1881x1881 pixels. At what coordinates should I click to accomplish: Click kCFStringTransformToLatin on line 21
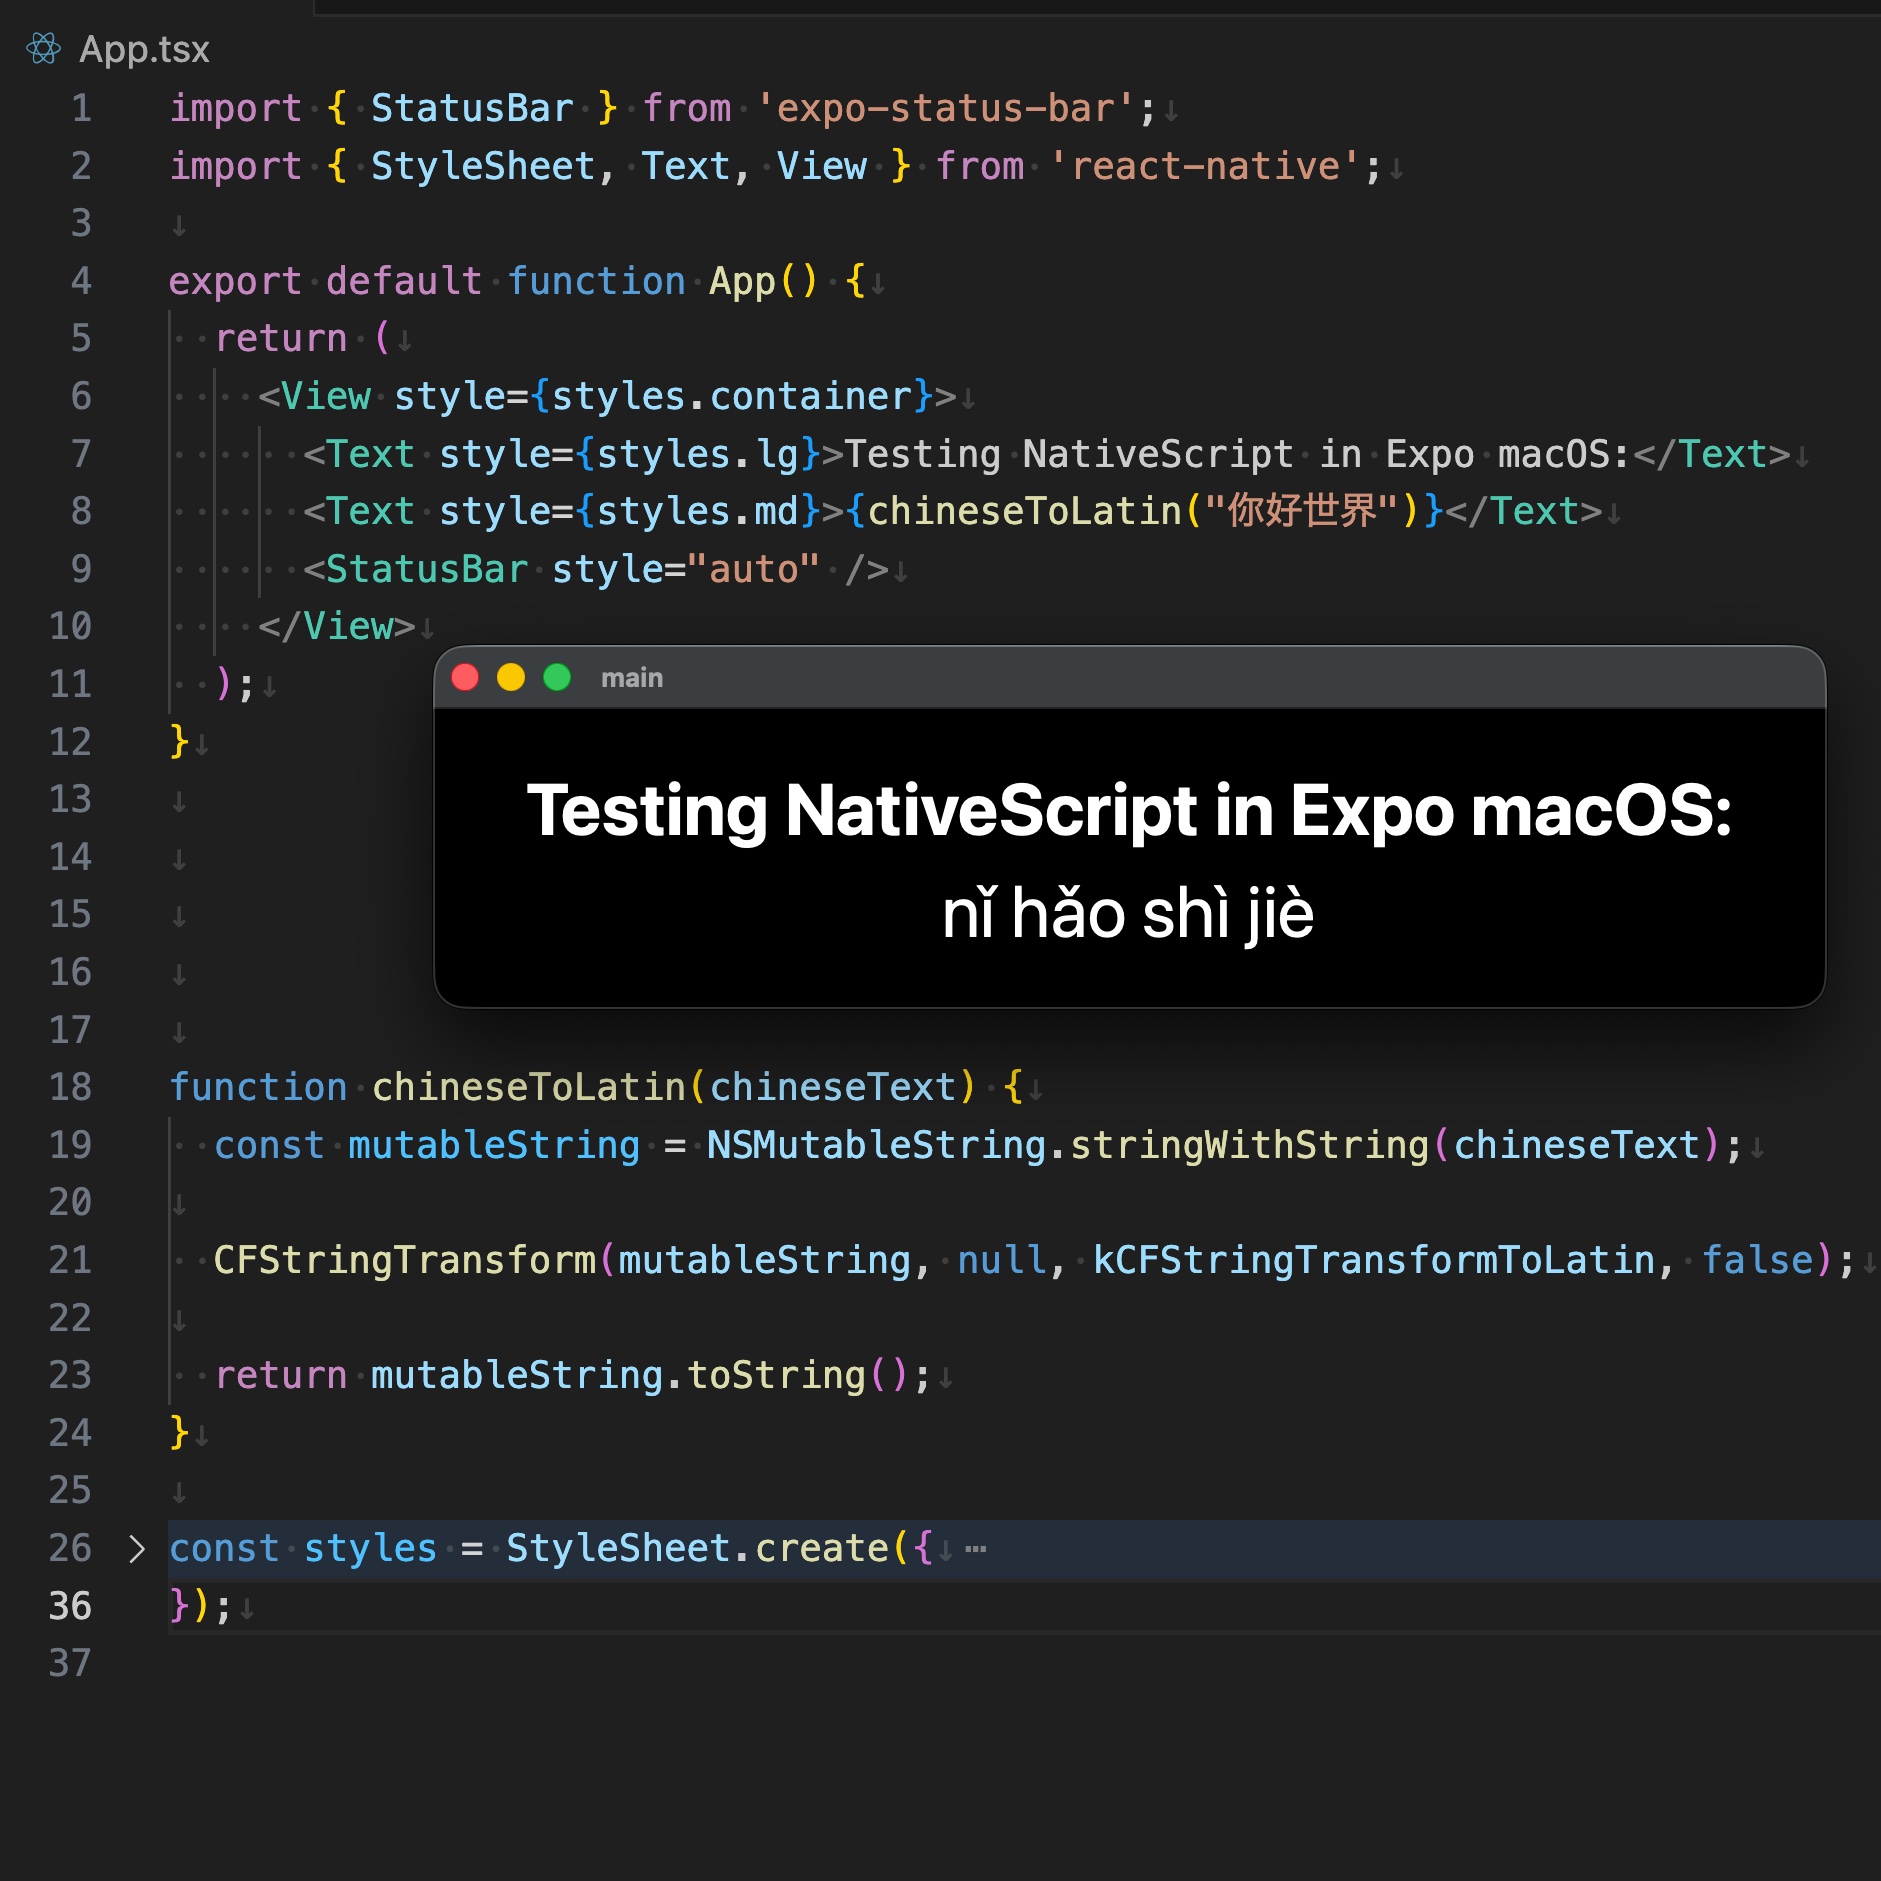click(x=1374, y=1260)
